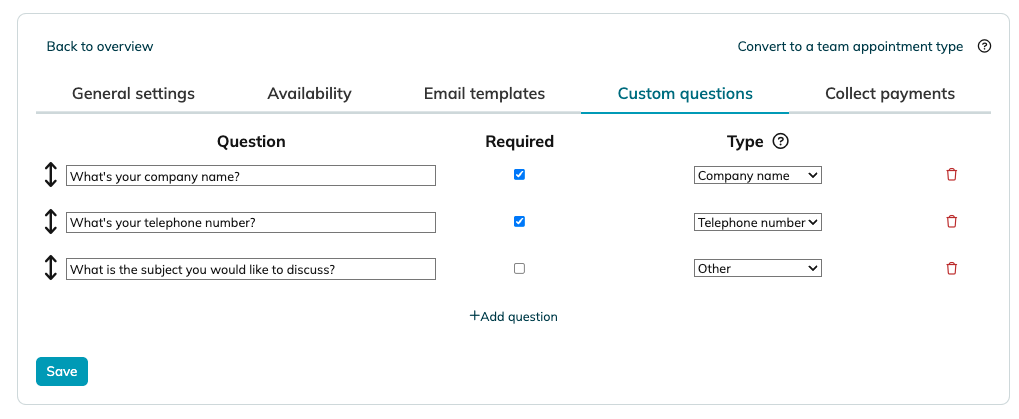This screenshot has width=1019, height=419.
Task: Open the Availability tab
Action: click(309, 94)
